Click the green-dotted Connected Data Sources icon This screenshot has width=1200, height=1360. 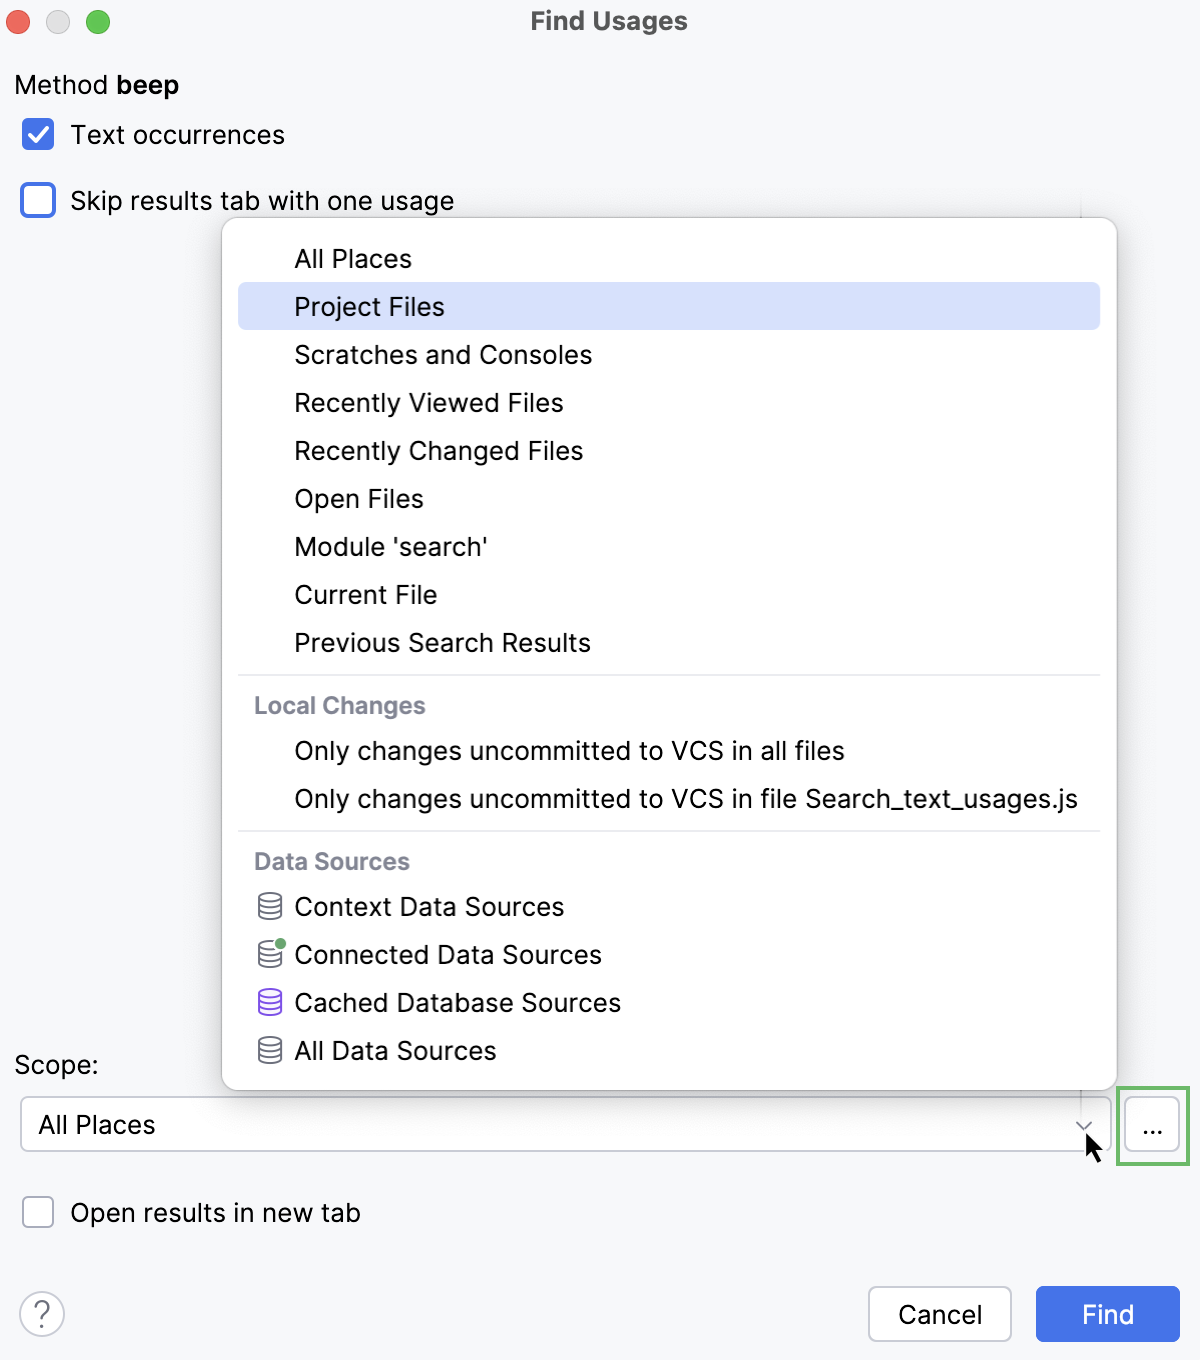pos(269,954)
